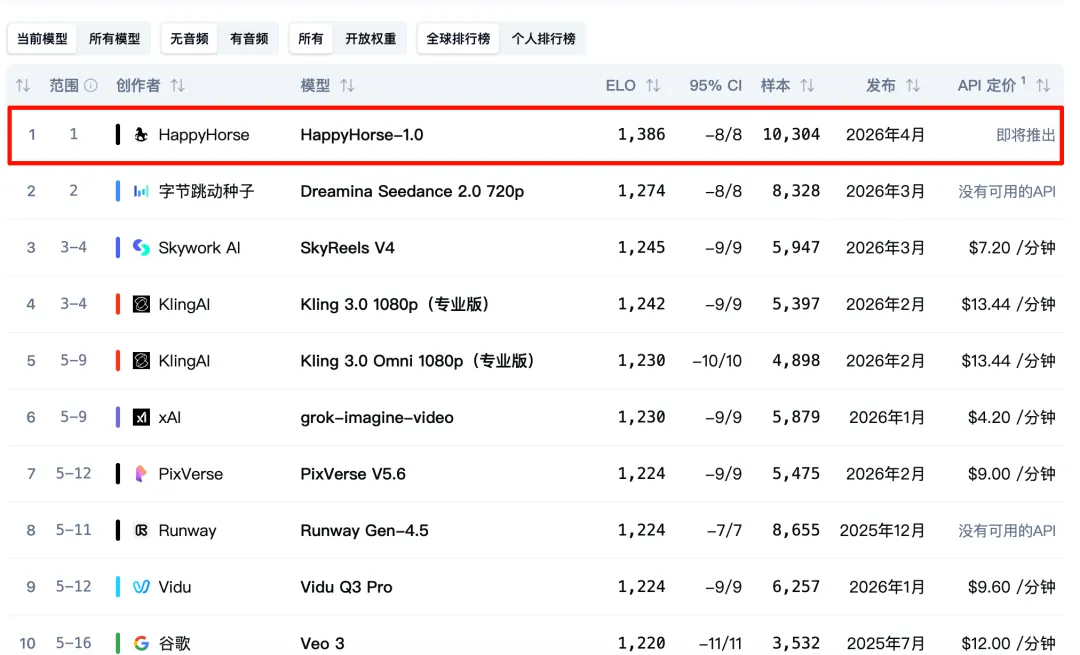Click KlingAI logo in Kling 3.0 Omni row
Screen dimensions: 1080x655
coord(141,360)
